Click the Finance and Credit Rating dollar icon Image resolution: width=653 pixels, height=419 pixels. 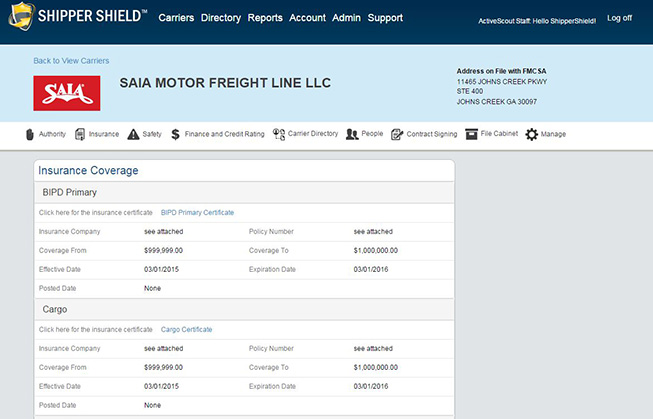pyautogui.click(x=175, y=134)
